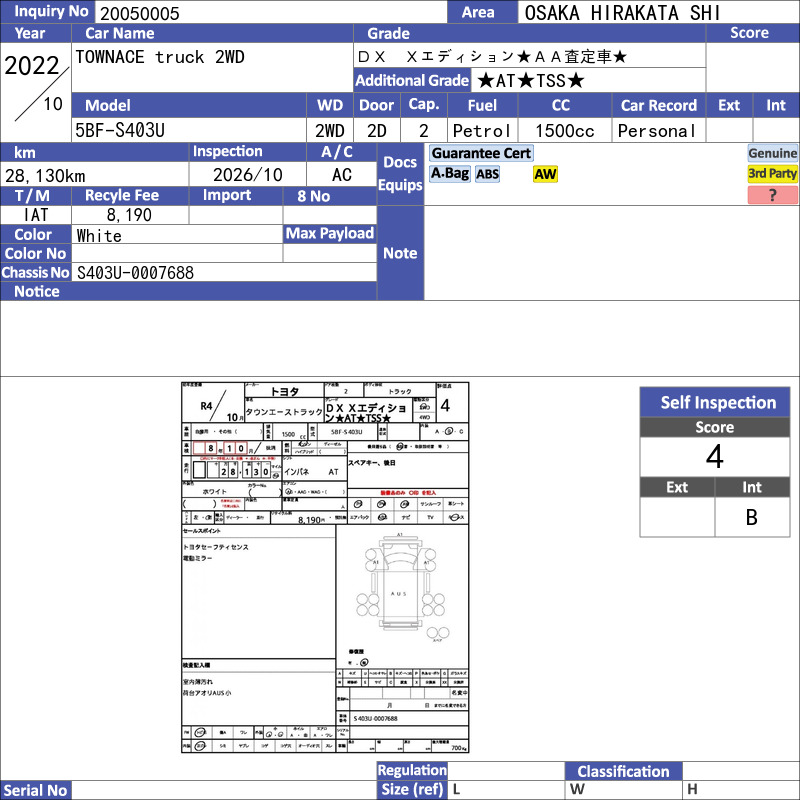800x800 pixels.
Task: Click the Size (ref) label
Action: point(412,789)
